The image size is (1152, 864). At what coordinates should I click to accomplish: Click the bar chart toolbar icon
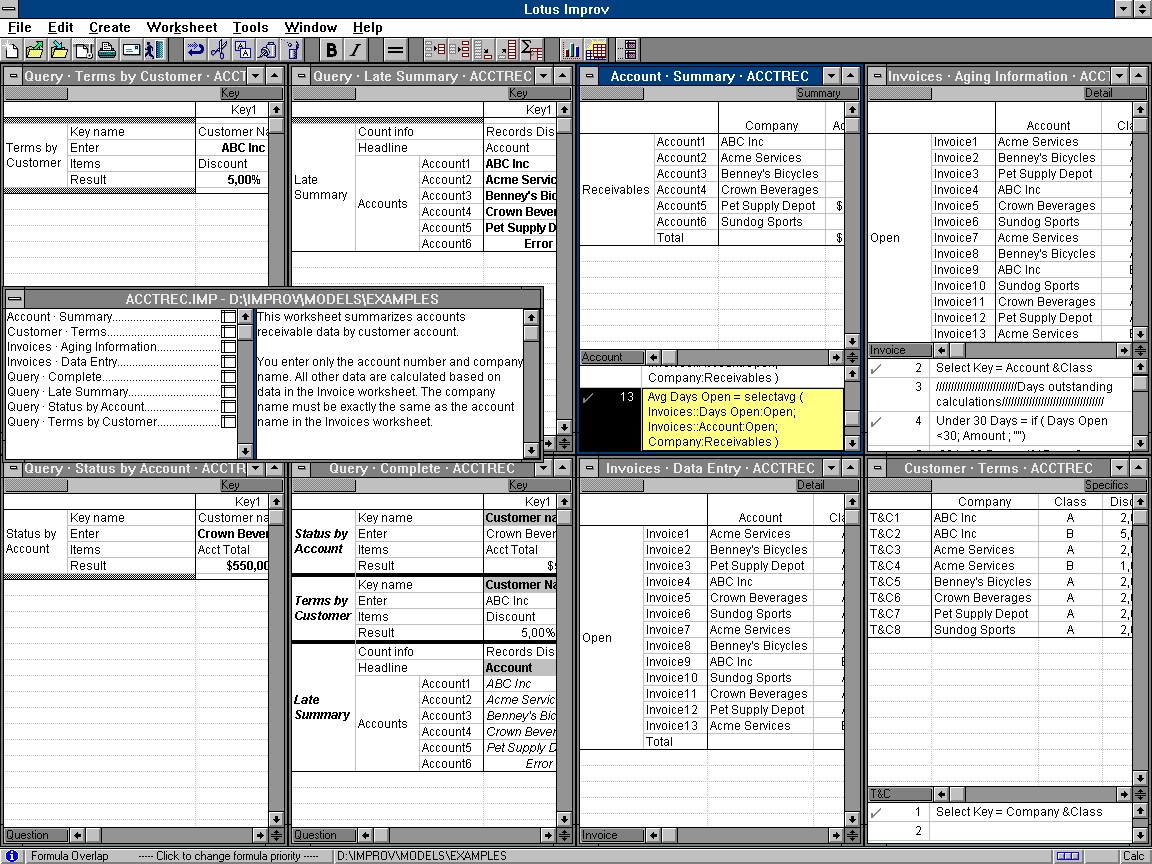click(x=572, y=50)
